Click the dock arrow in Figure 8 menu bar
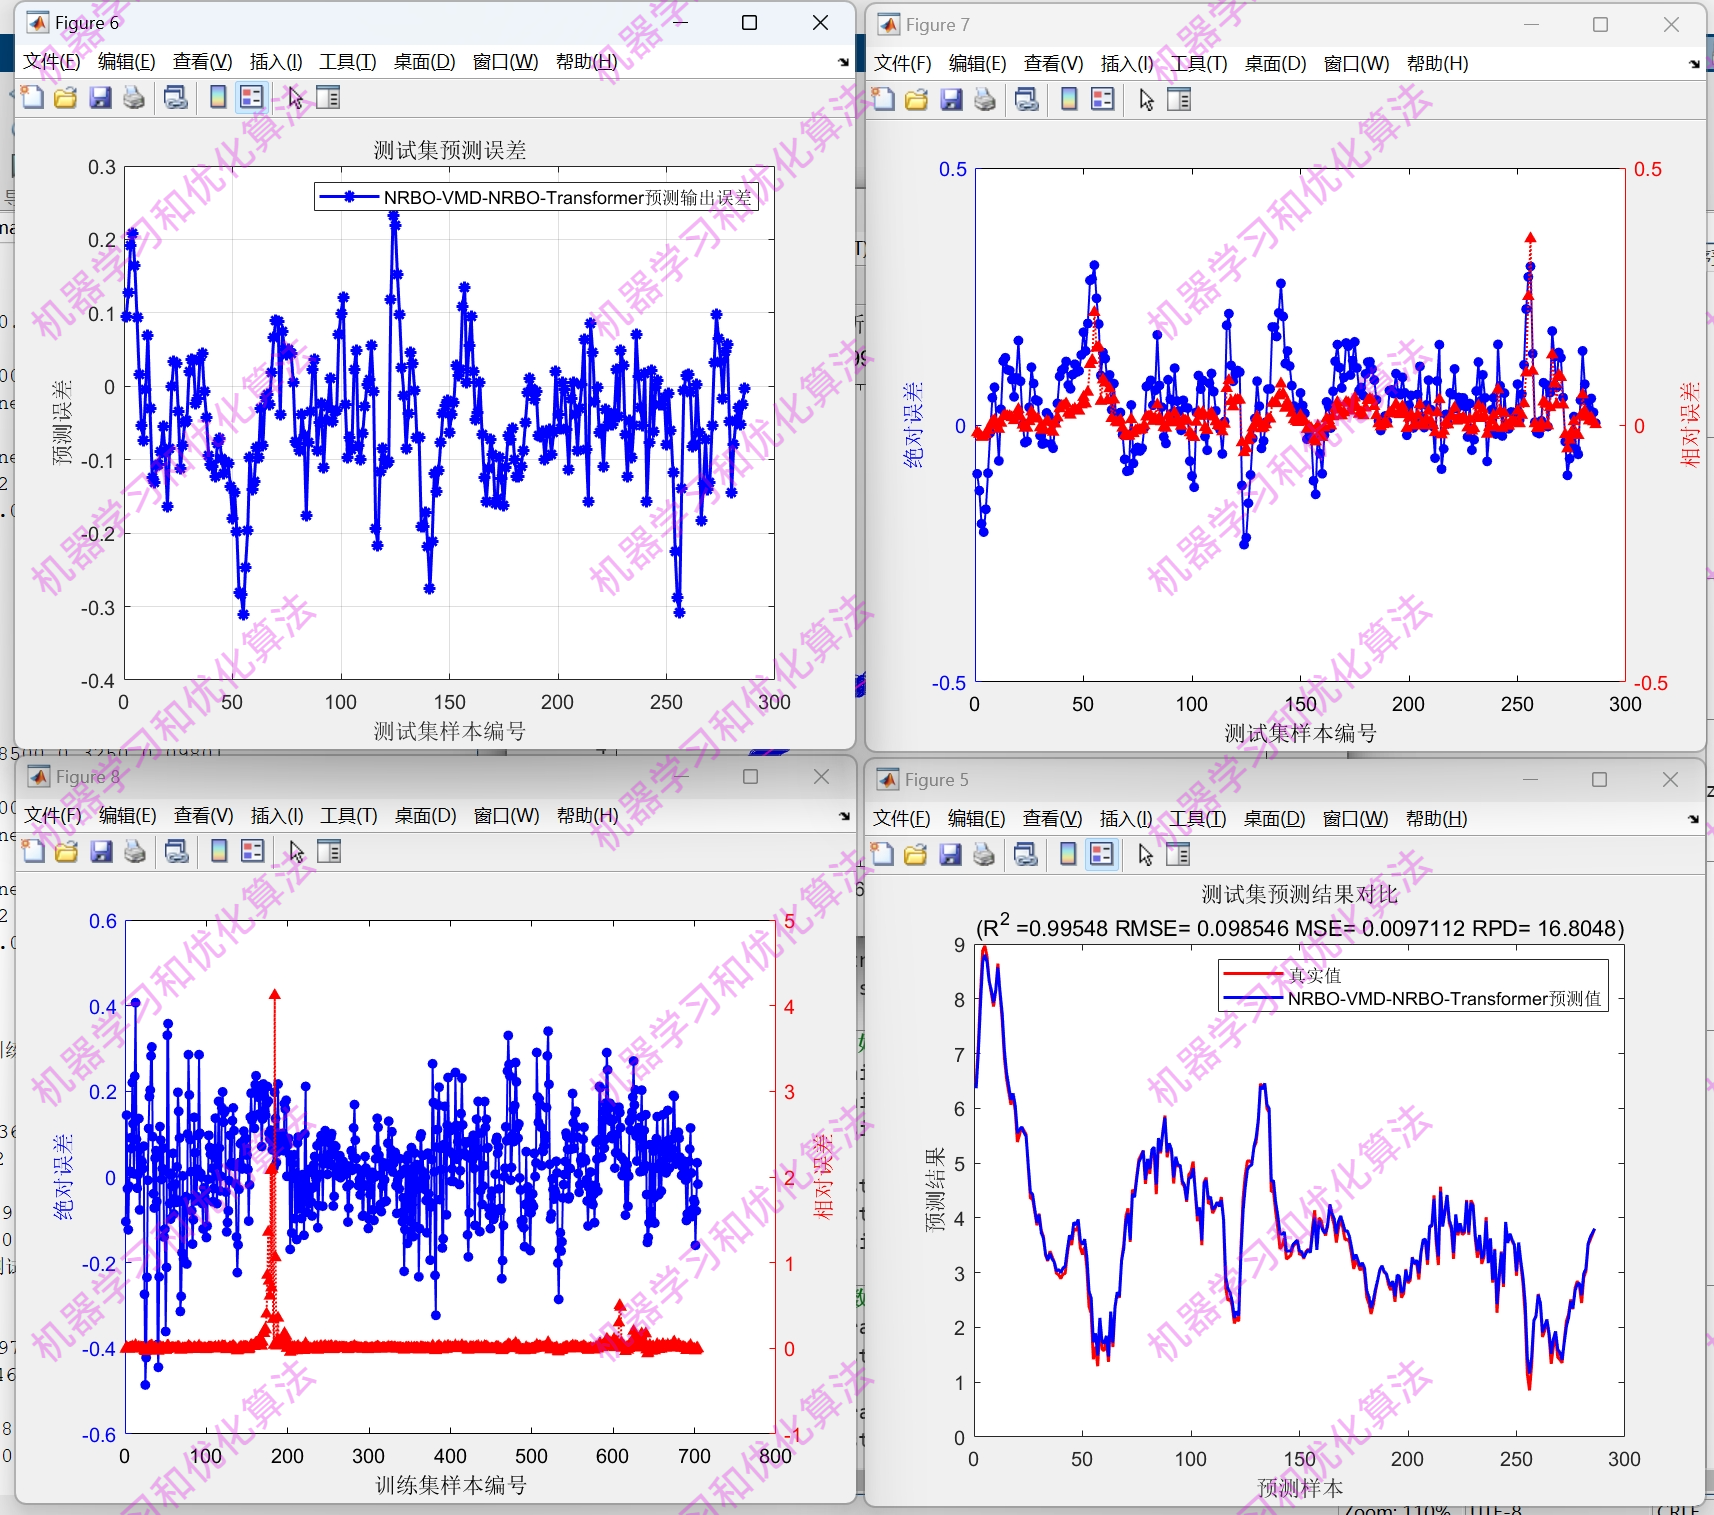1714x1515 pixels. (843, 816)
